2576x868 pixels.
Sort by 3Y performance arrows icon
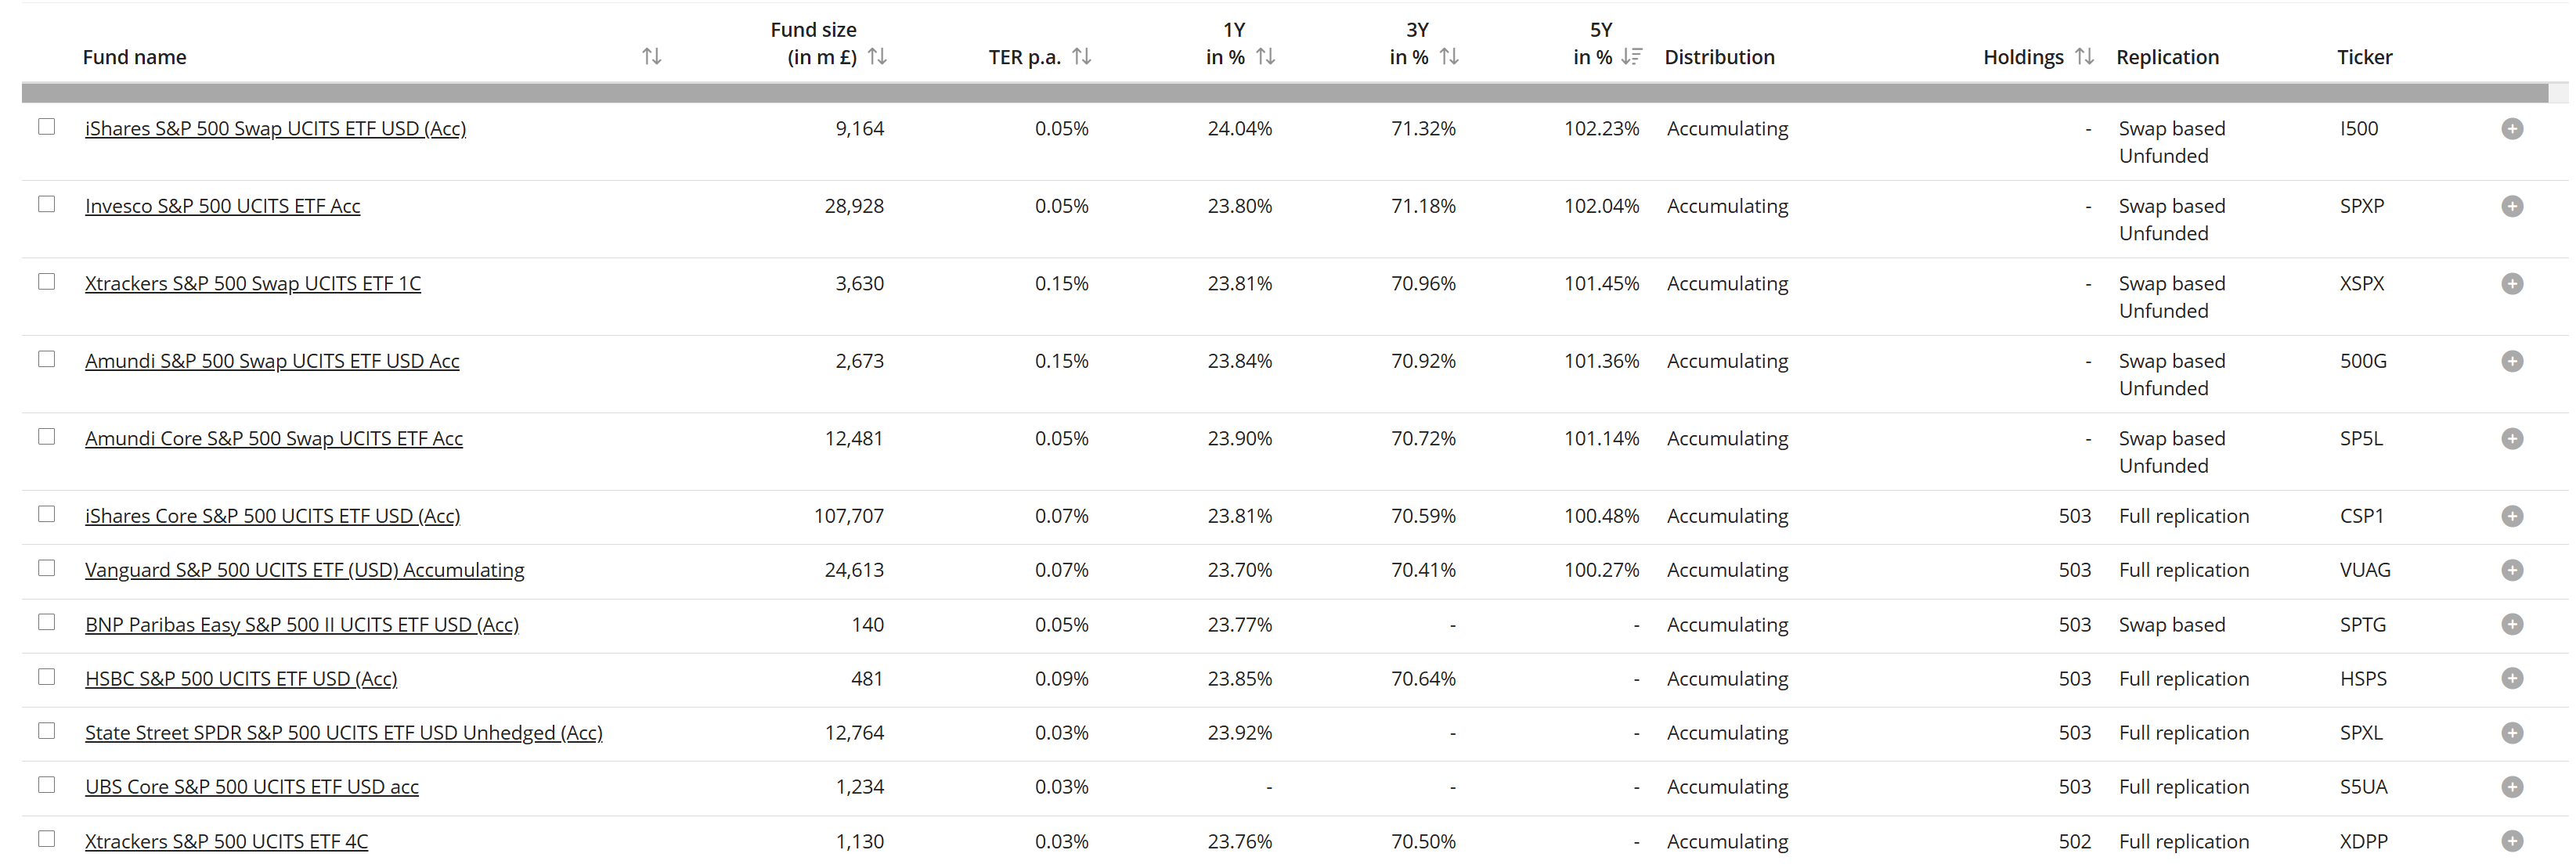coord(1449,56)
